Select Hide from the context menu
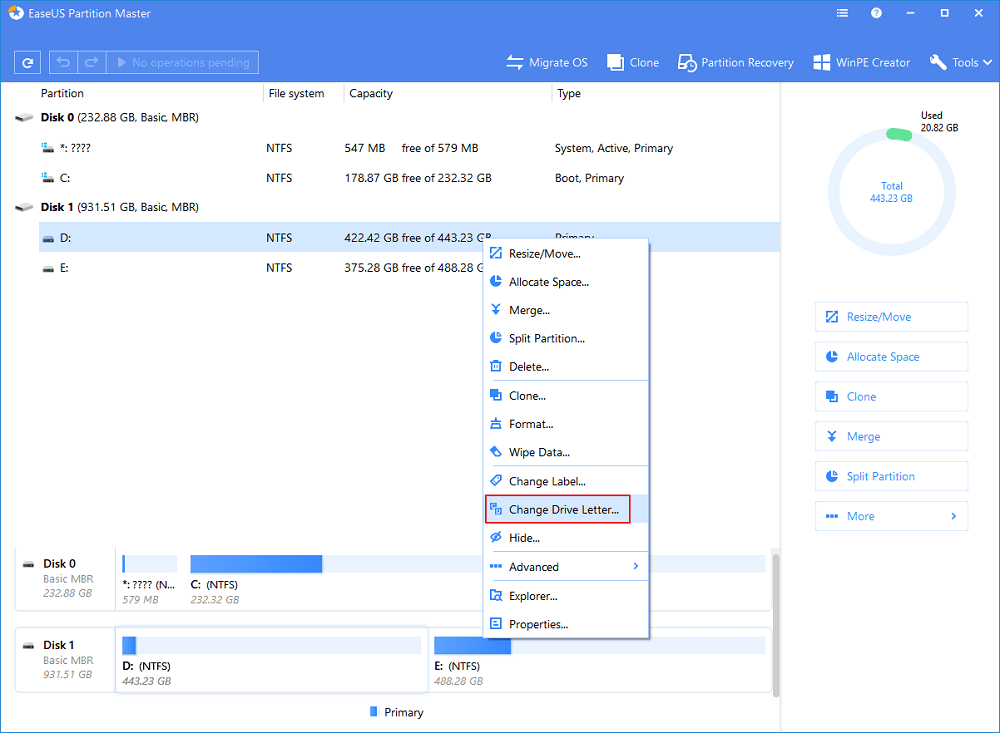Image resolution: width=1000 pixels, height=733 pixels. point(526,537)
